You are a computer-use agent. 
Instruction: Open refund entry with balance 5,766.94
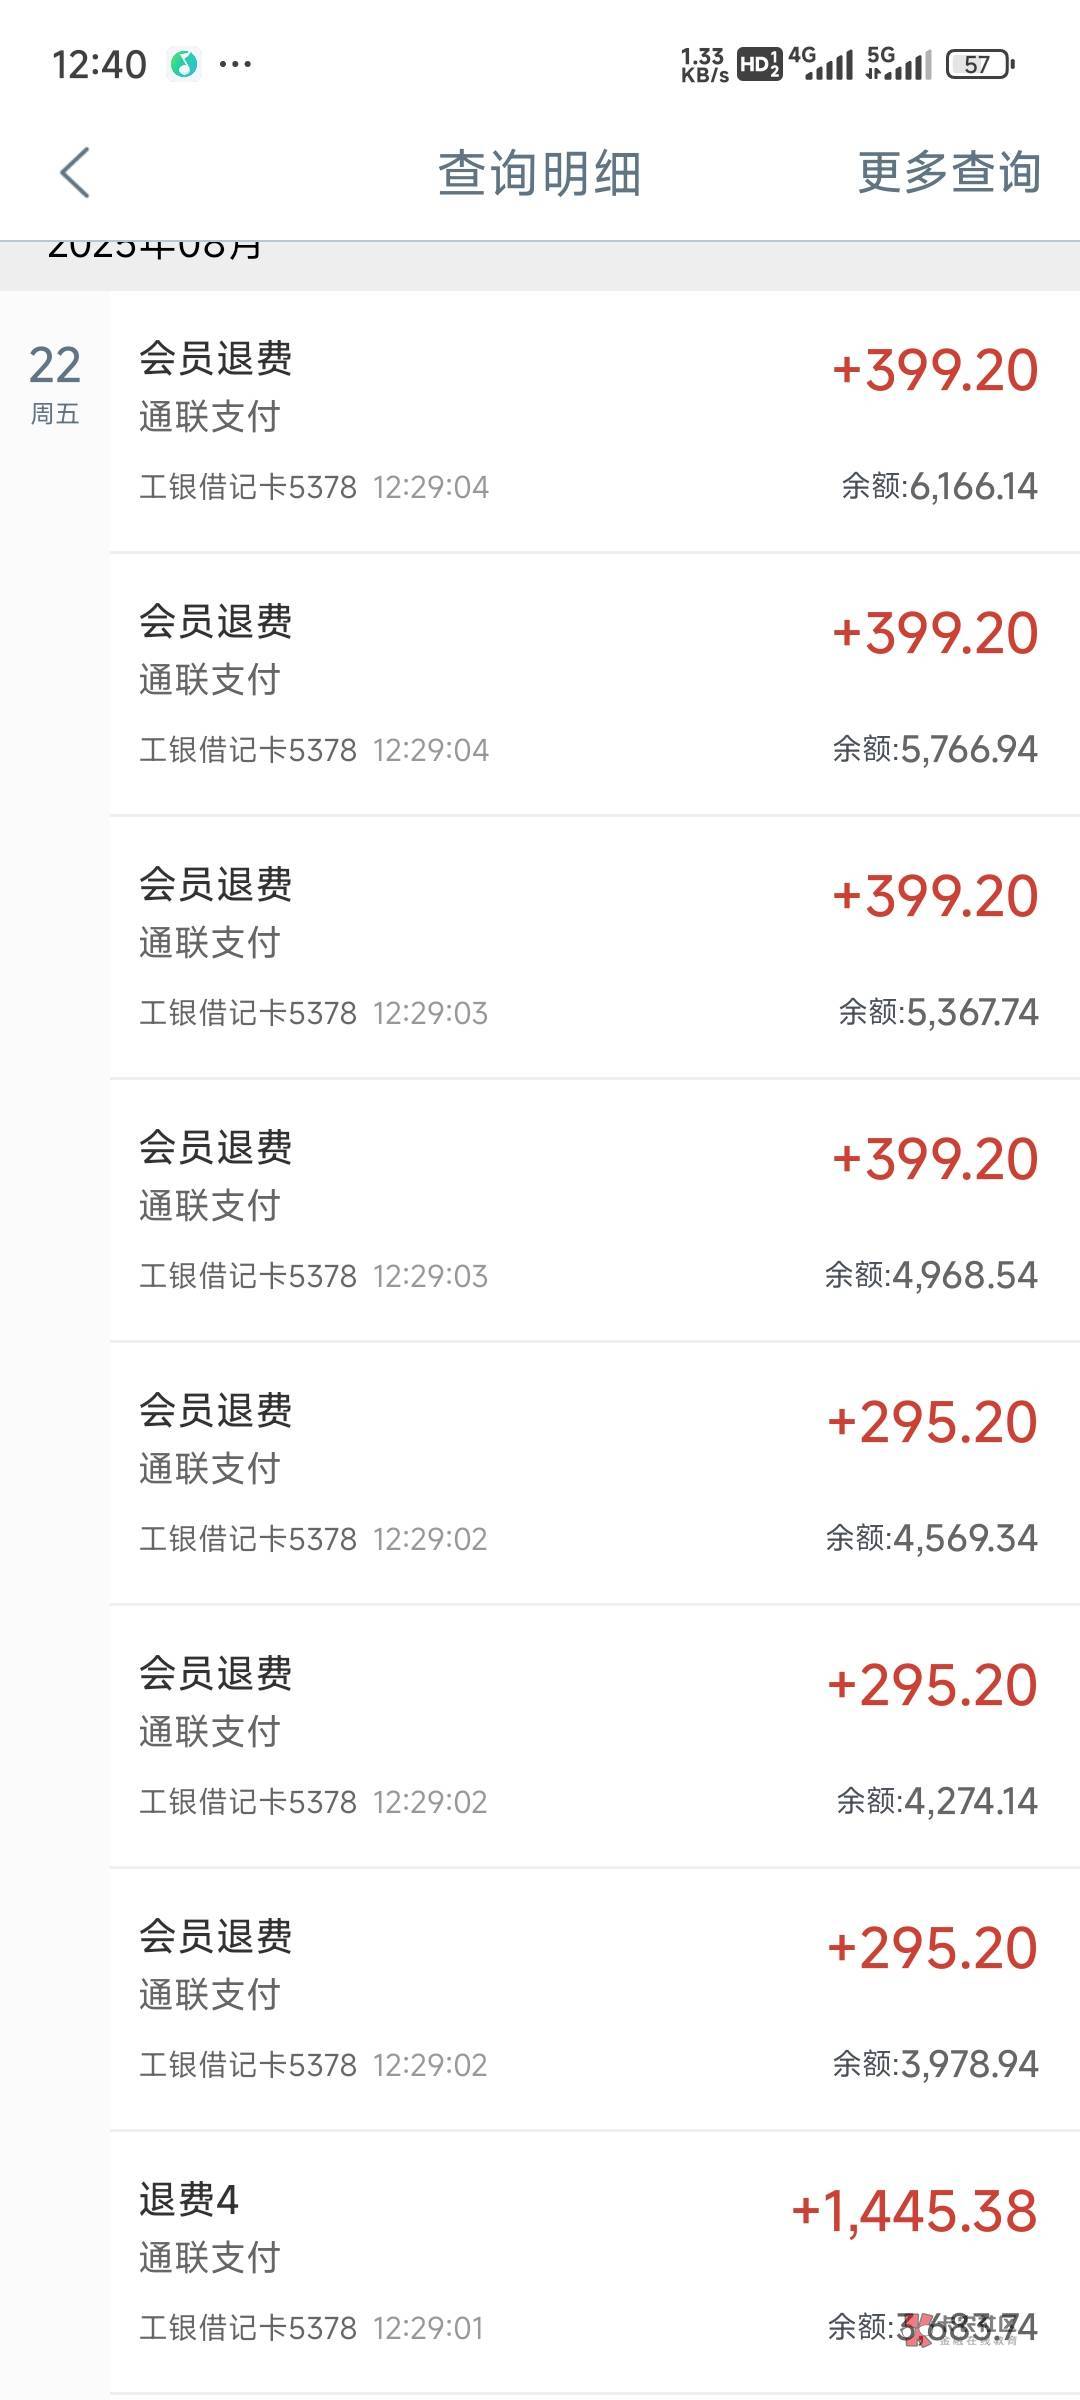coord(590,684)
